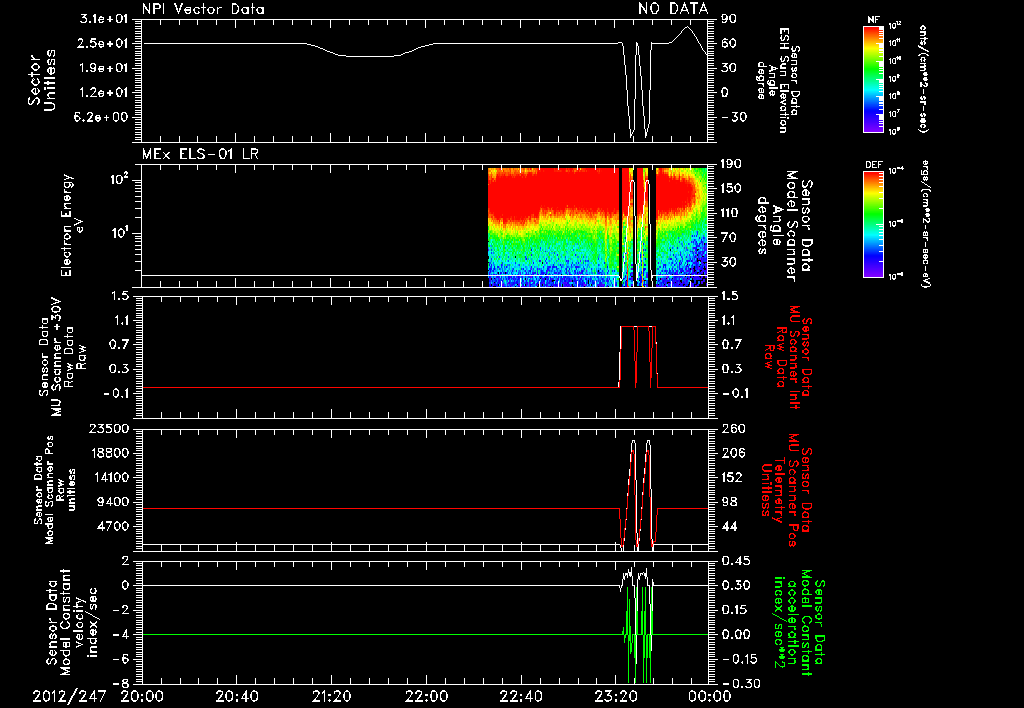Click the 10¹ electron energy tick label

pyautogui.click(x=119, y=233)
